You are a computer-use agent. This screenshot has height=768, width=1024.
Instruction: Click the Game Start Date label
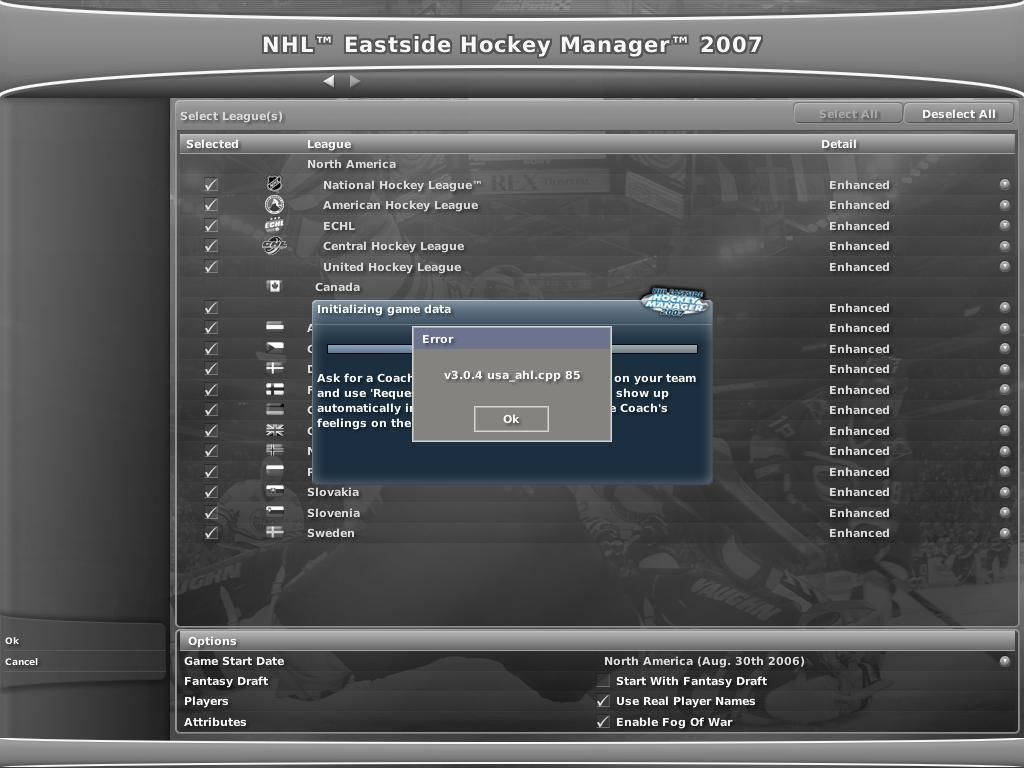point(234,661)
